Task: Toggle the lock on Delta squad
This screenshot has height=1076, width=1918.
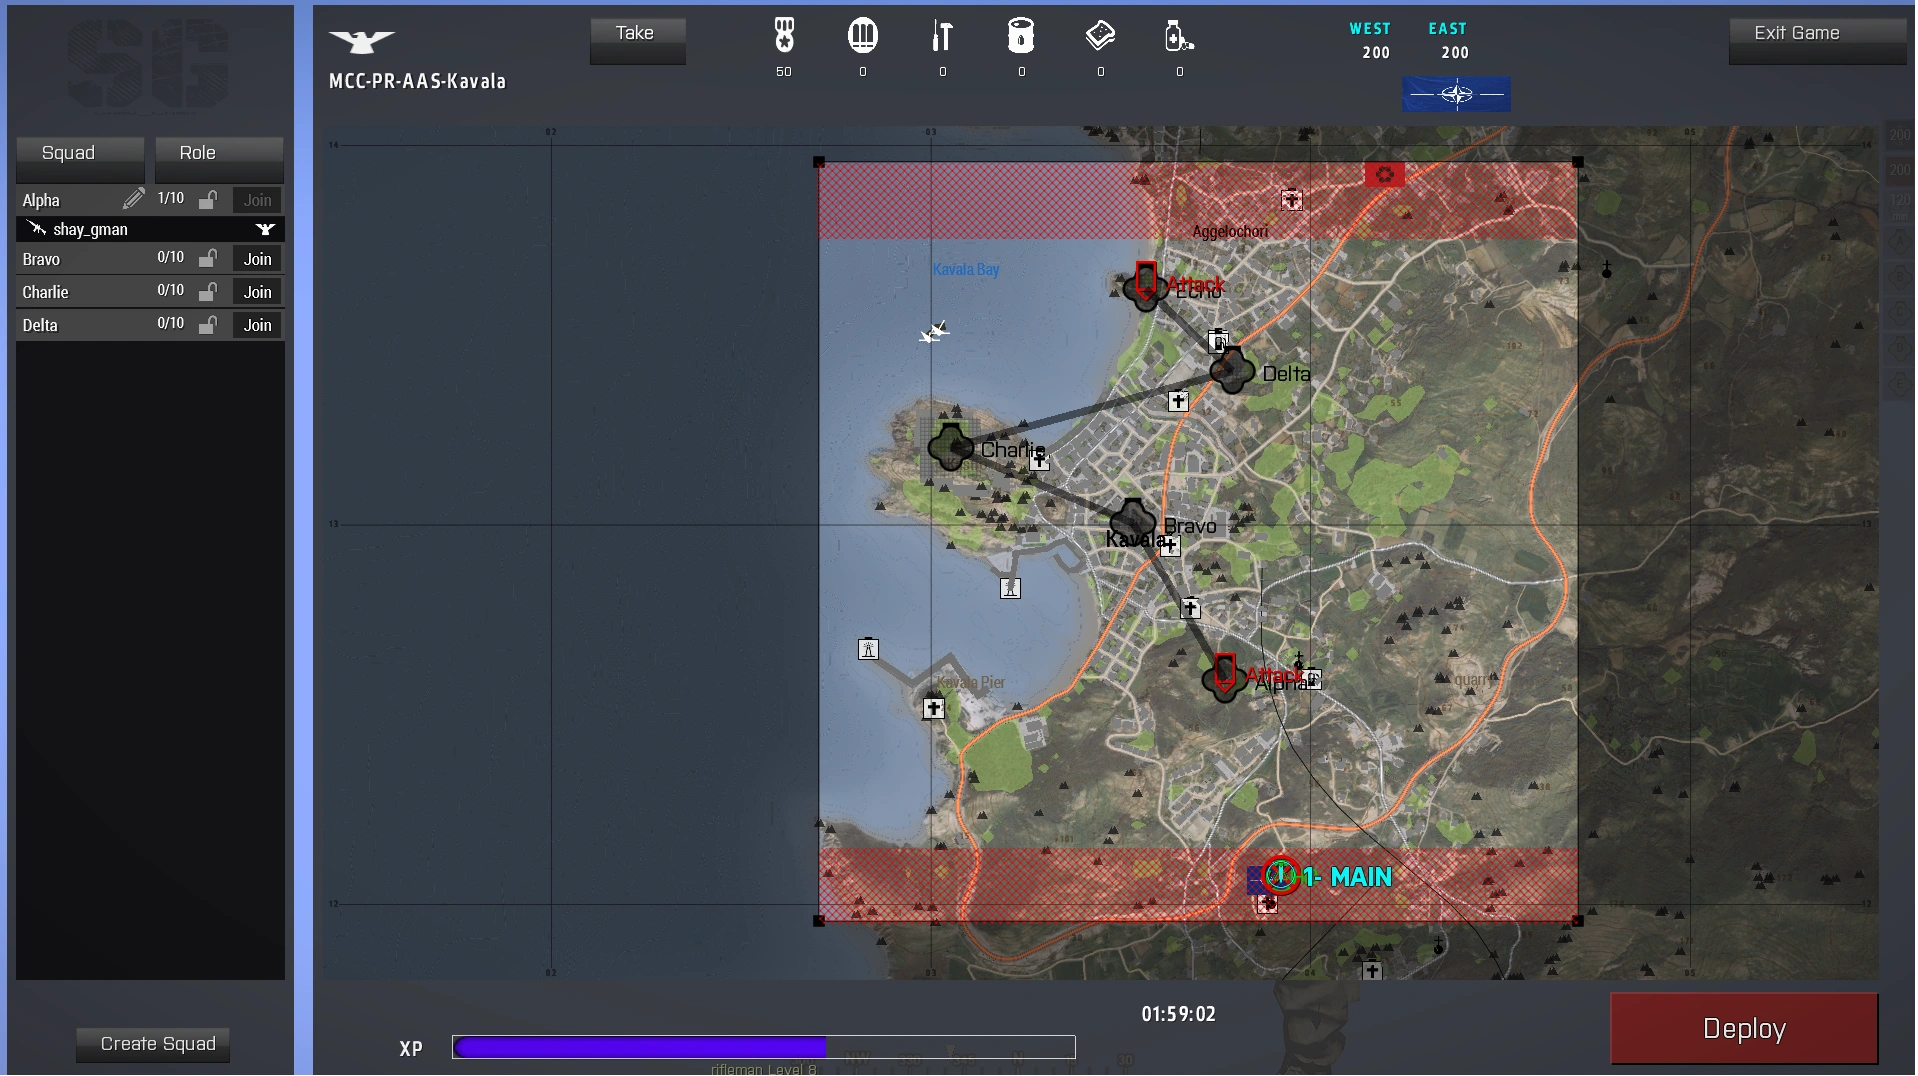Action: click(x=208, y=324)
